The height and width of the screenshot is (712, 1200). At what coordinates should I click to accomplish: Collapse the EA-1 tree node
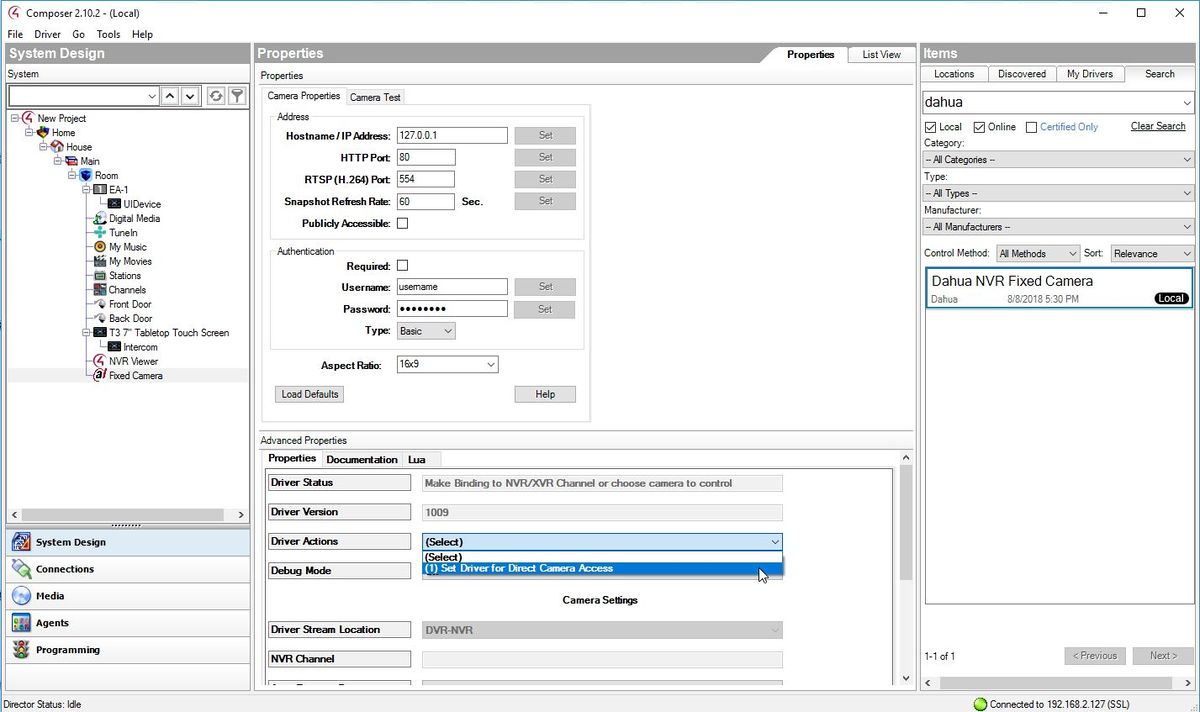[x=86, y=190]
